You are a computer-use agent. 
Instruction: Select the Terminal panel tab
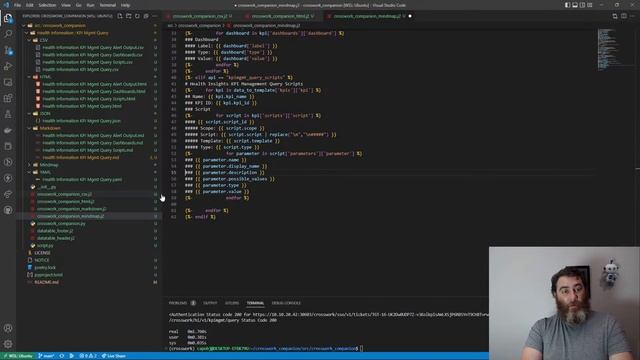tap(255, 303)
